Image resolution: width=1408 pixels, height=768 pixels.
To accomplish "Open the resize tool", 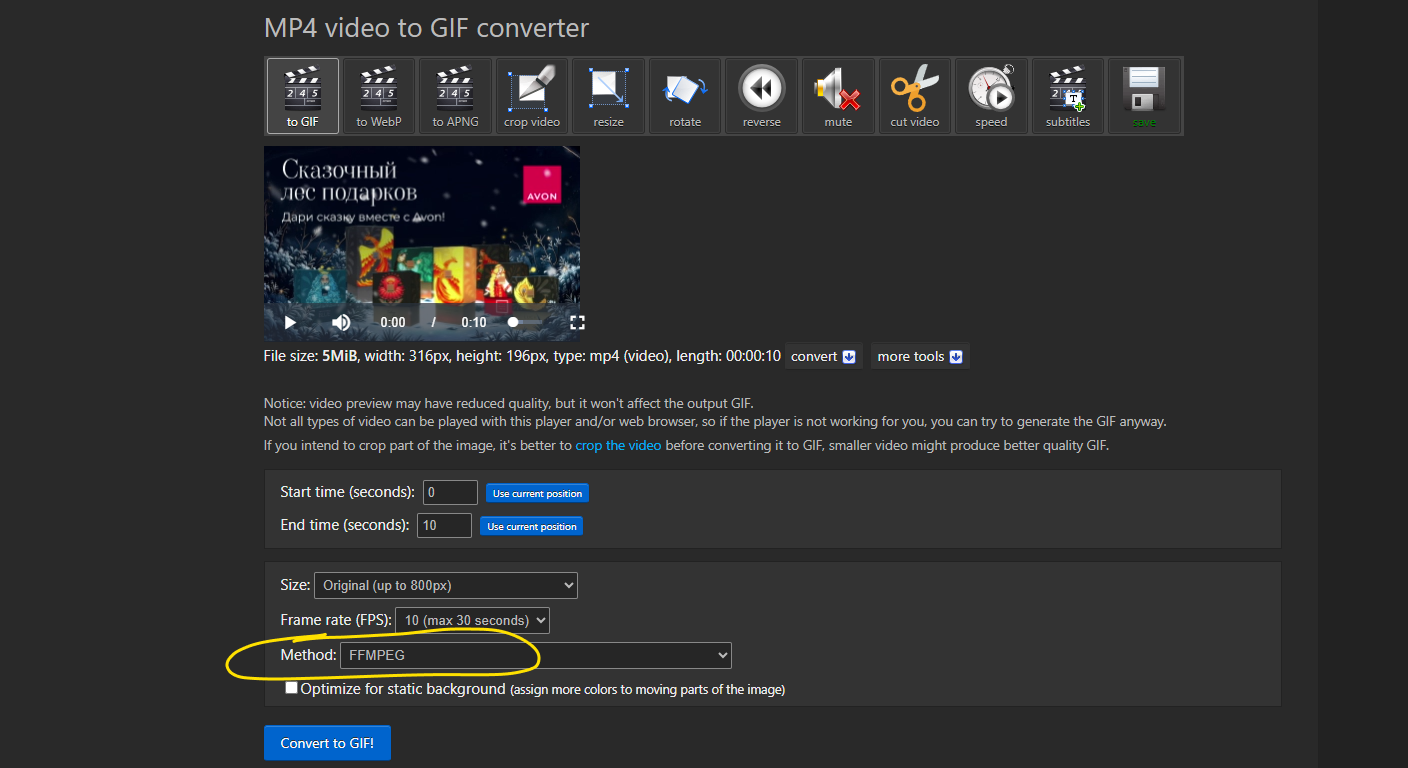I will point(608,96).
